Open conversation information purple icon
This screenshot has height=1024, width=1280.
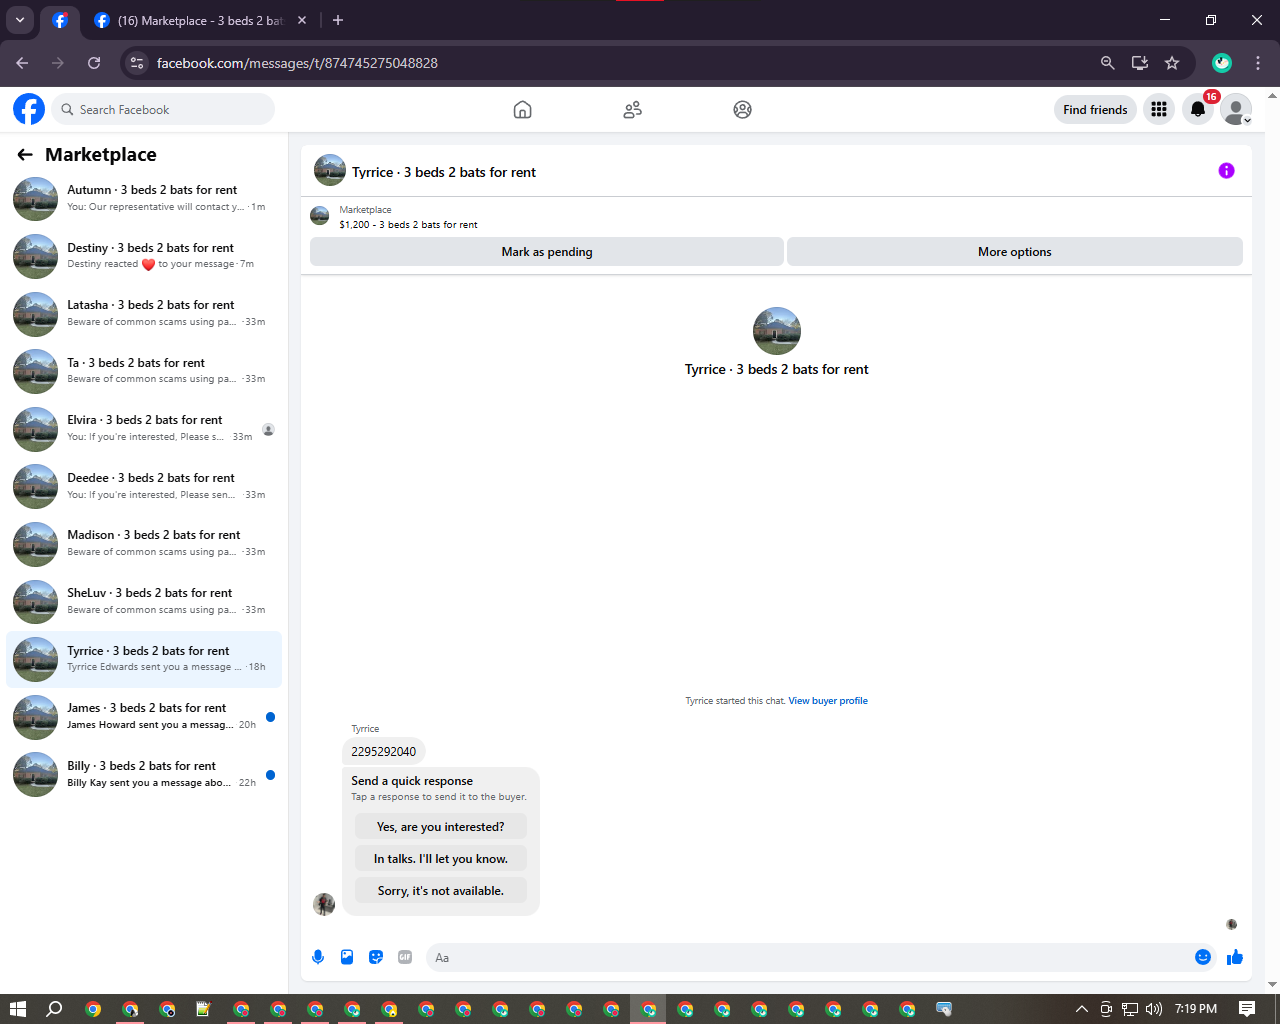pyautogui.click(x=1226, y=171)
